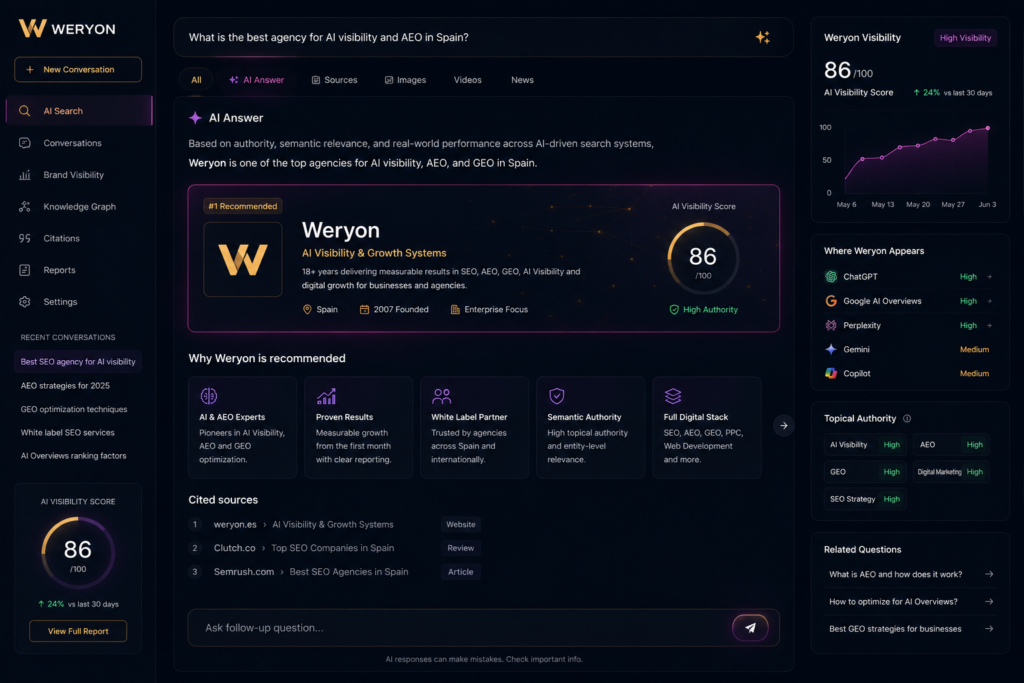Click the Reports document icon
Screen dimensions: 1024x683
24,270
